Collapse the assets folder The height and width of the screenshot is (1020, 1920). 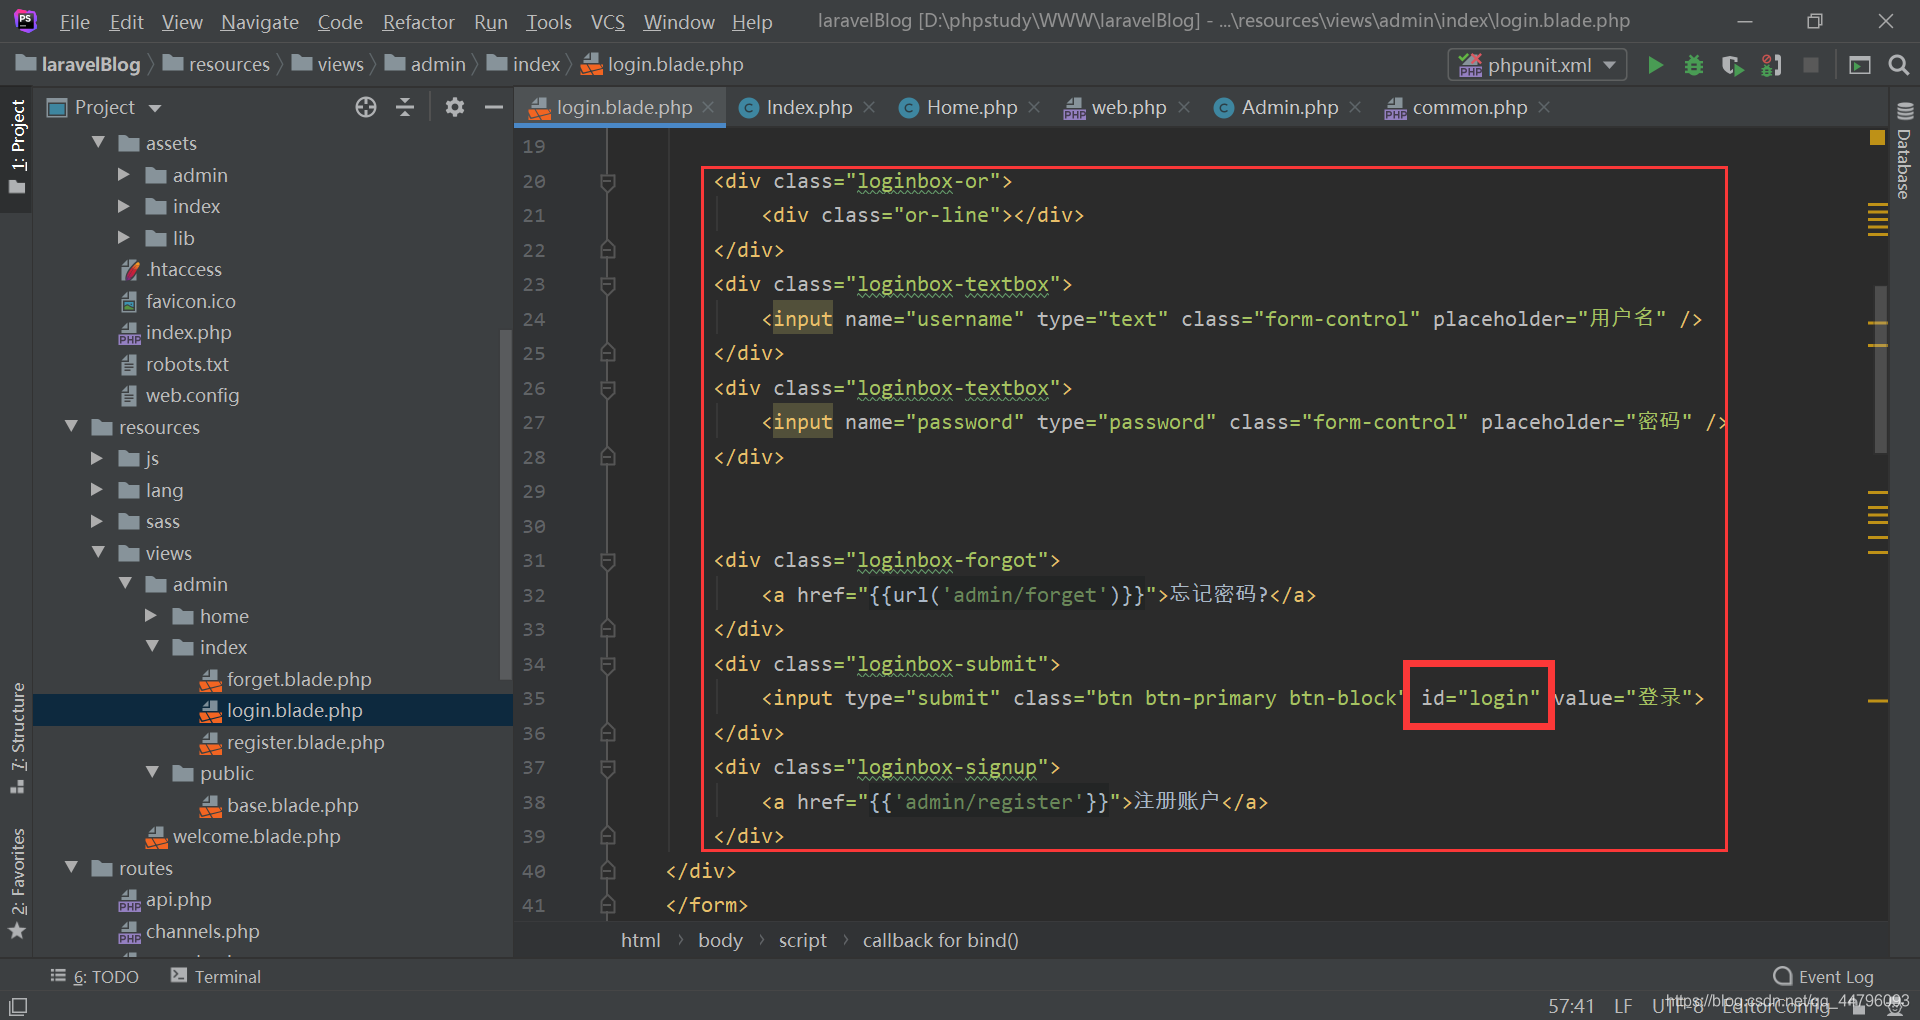(x=98, y=143)
